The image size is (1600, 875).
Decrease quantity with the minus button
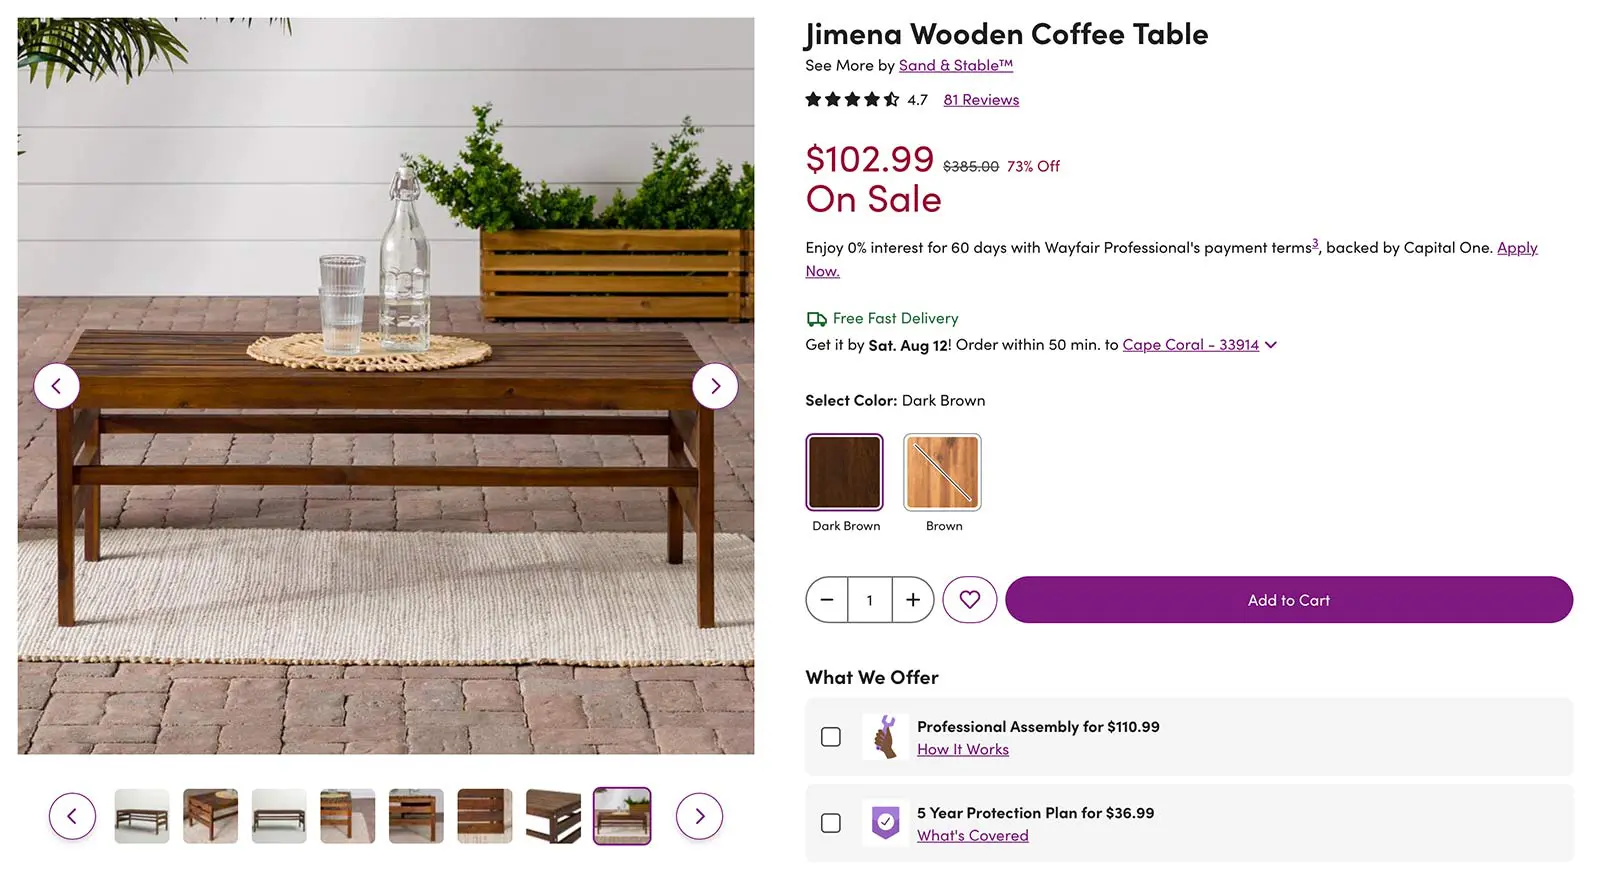pyautogui.click(x=827, y=600)
